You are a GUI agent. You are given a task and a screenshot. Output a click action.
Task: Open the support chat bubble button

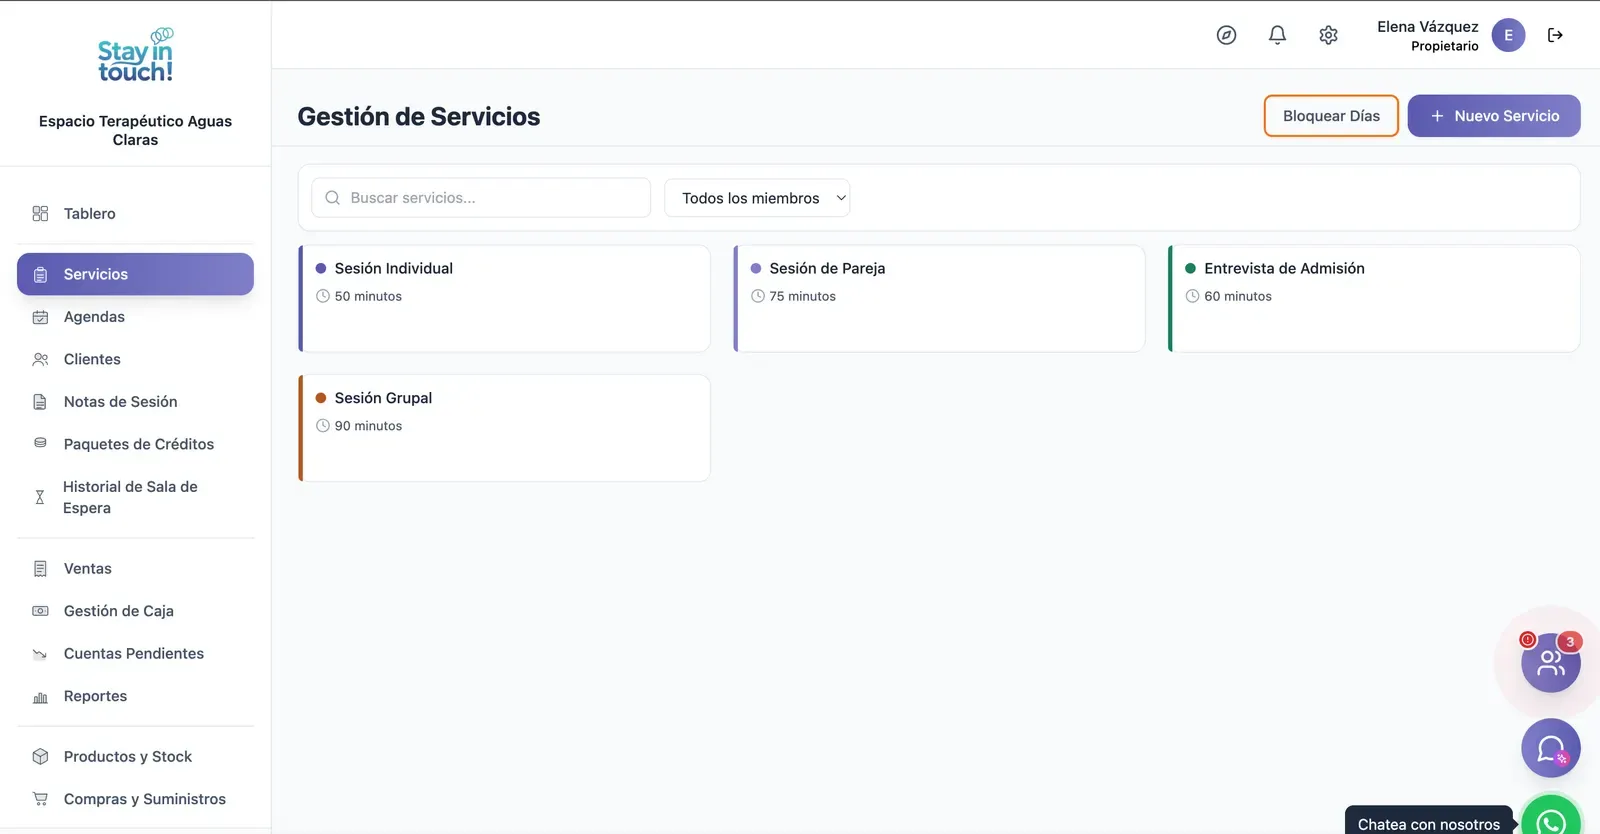click(1550, 748)
